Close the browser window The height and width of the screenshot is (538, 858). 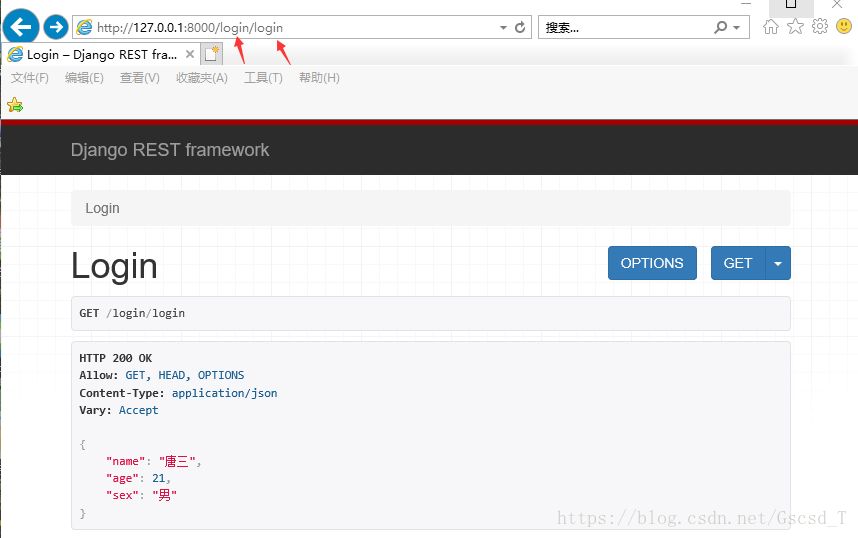(837, 4)
